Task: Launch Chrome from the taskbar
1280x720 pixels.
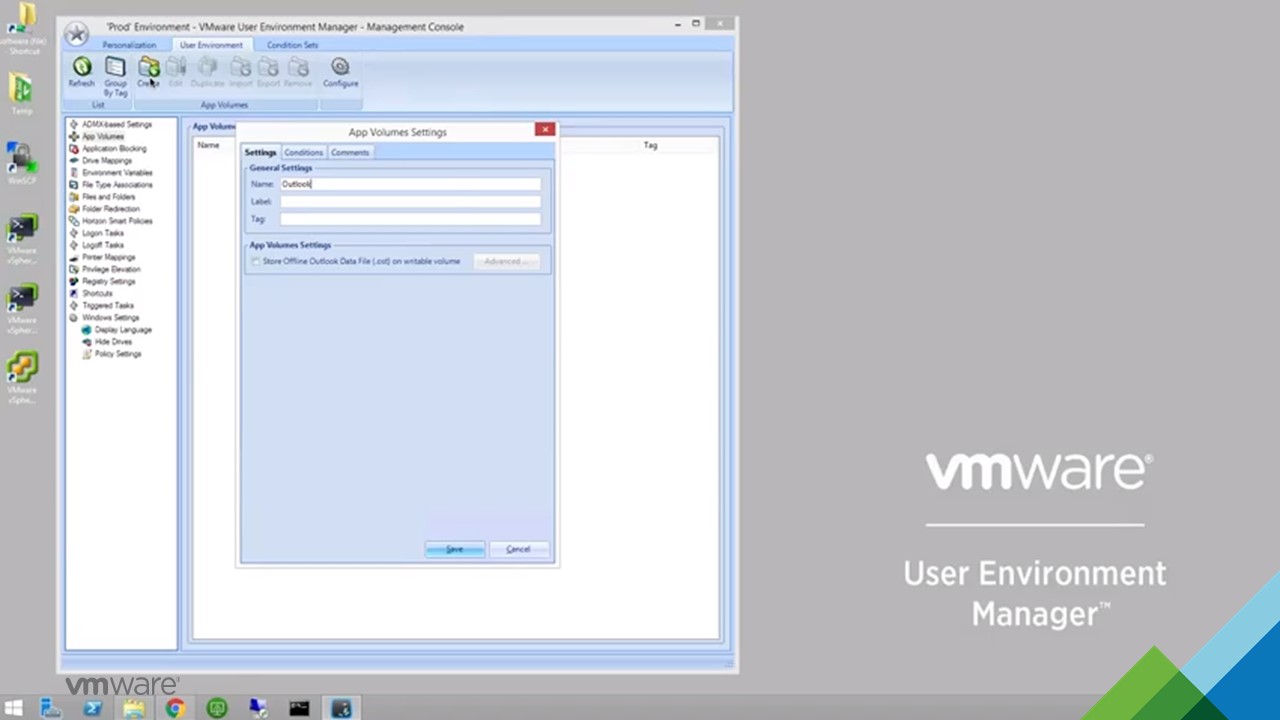Action: coord(175,708)
